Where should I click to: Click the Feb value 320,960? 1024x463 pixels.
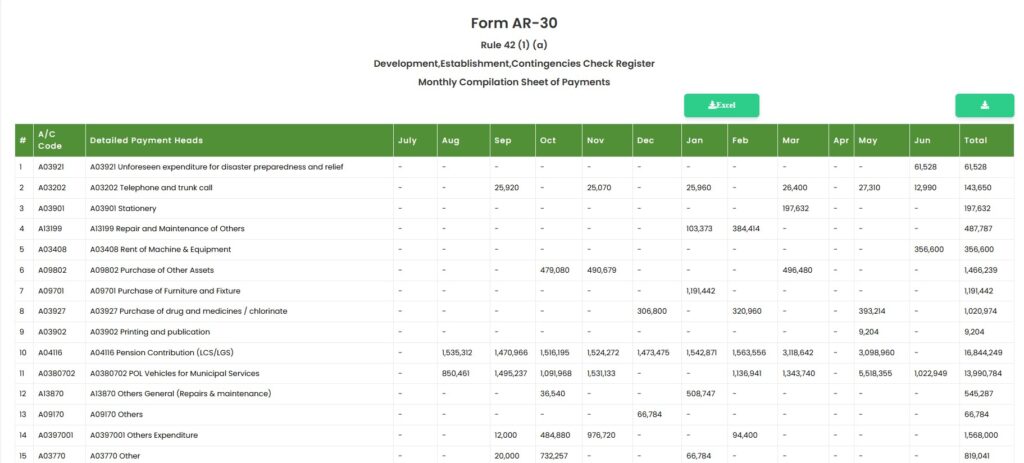[747, 311]
